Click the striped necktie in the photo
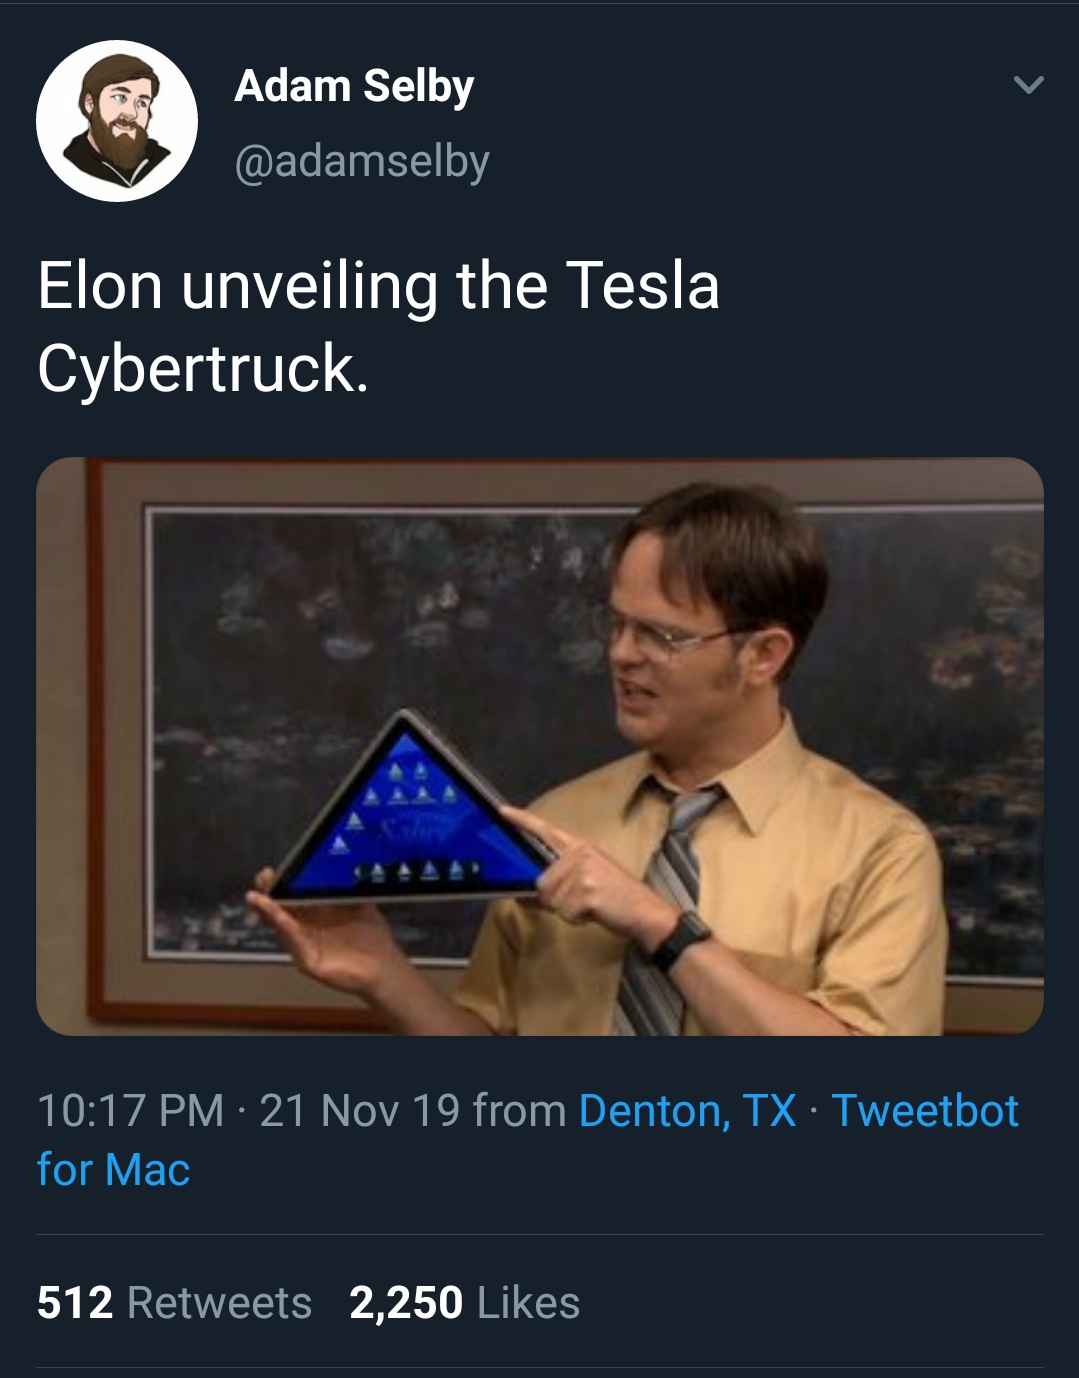 tap(665, 900)
